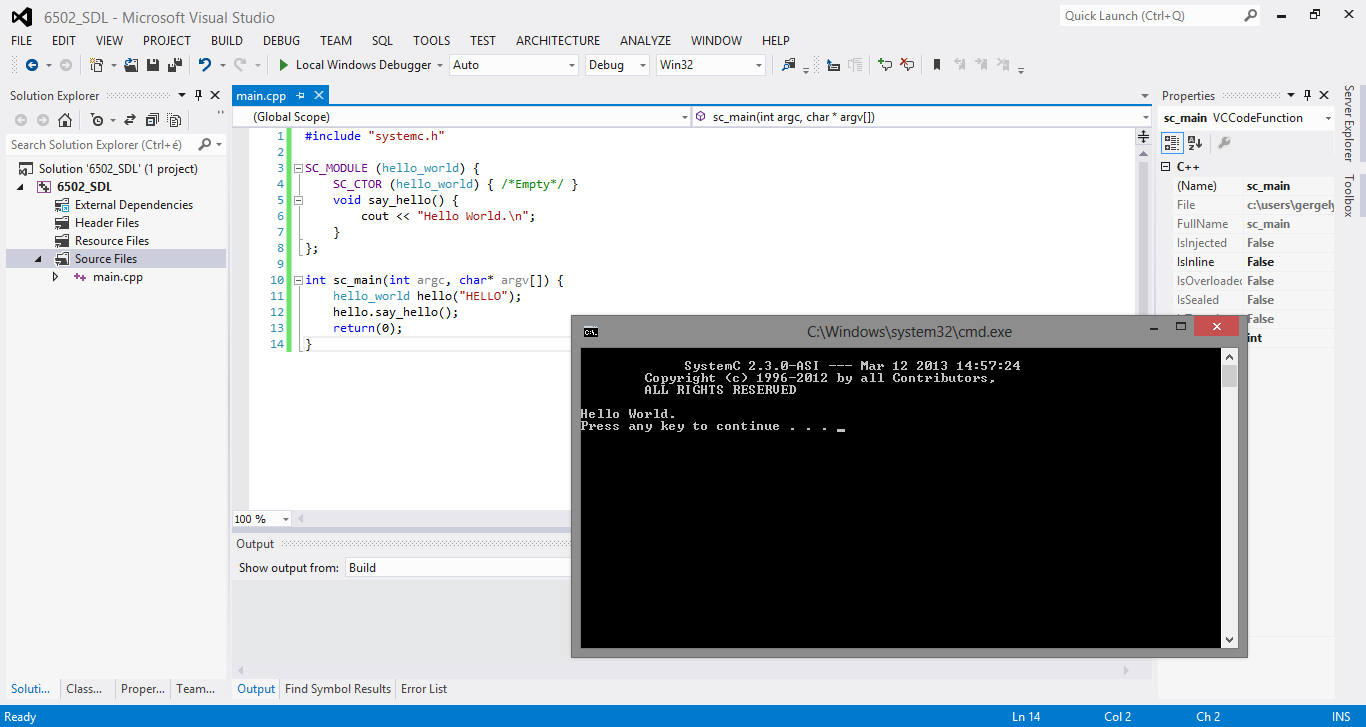Click the Open File toolbar icon
The height and width of the screenshot is (727, 1366).
[x=131, y=65]
